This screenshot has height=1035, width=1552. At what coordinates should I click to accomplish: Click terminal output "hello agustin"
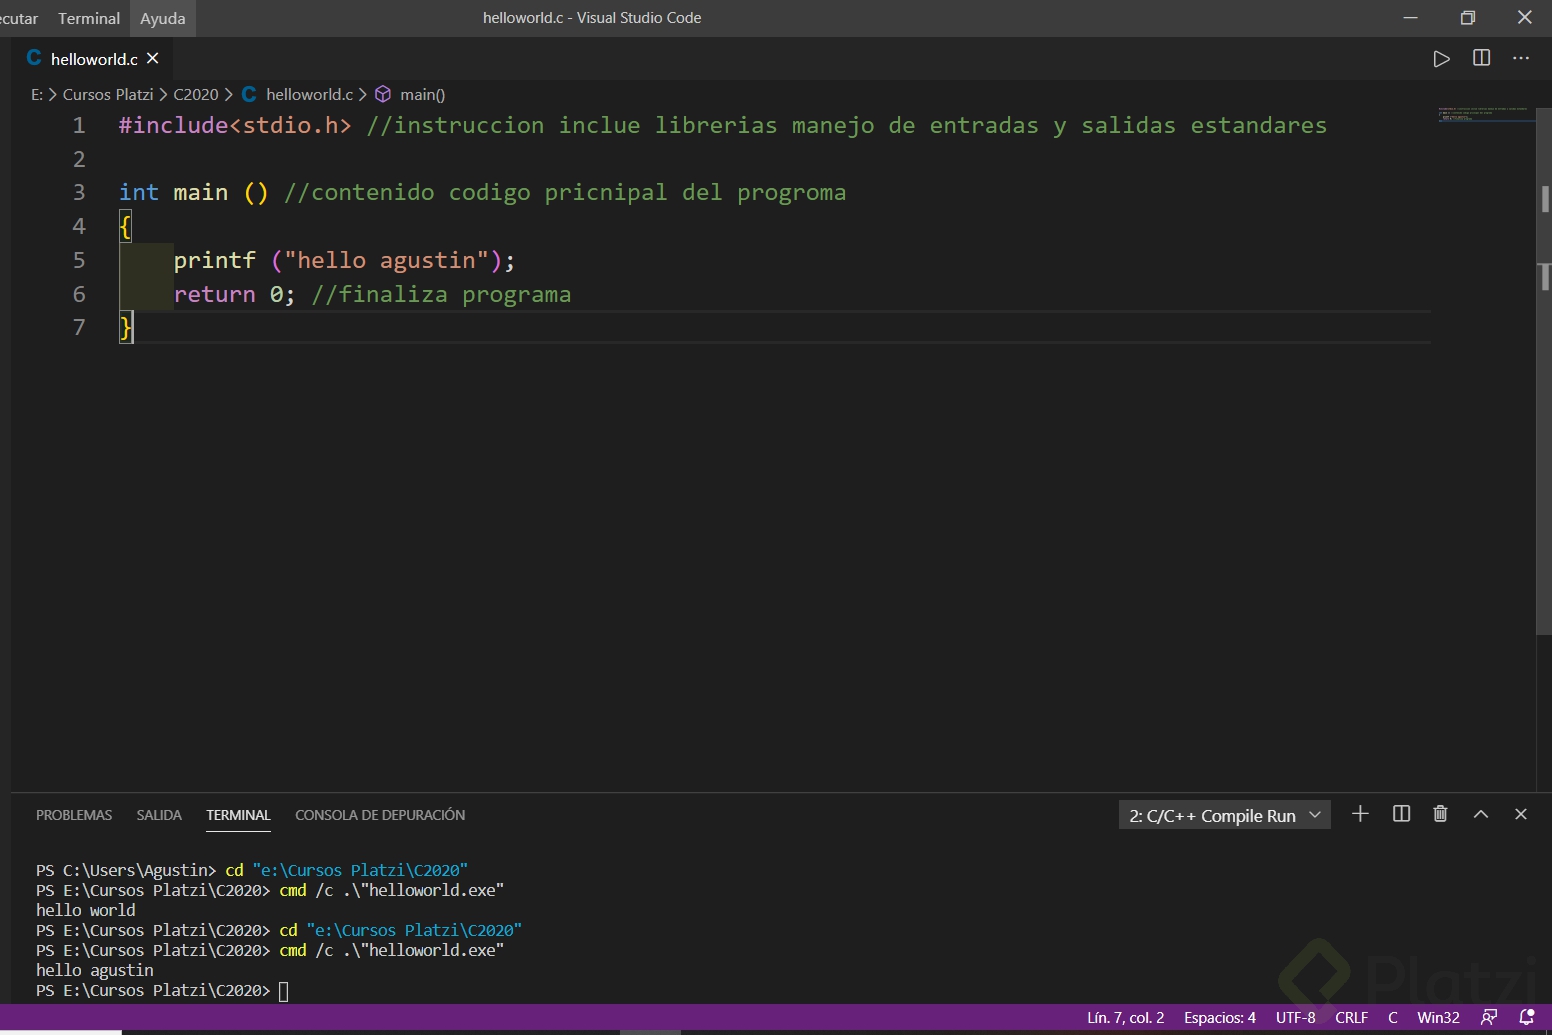point(95,970)
